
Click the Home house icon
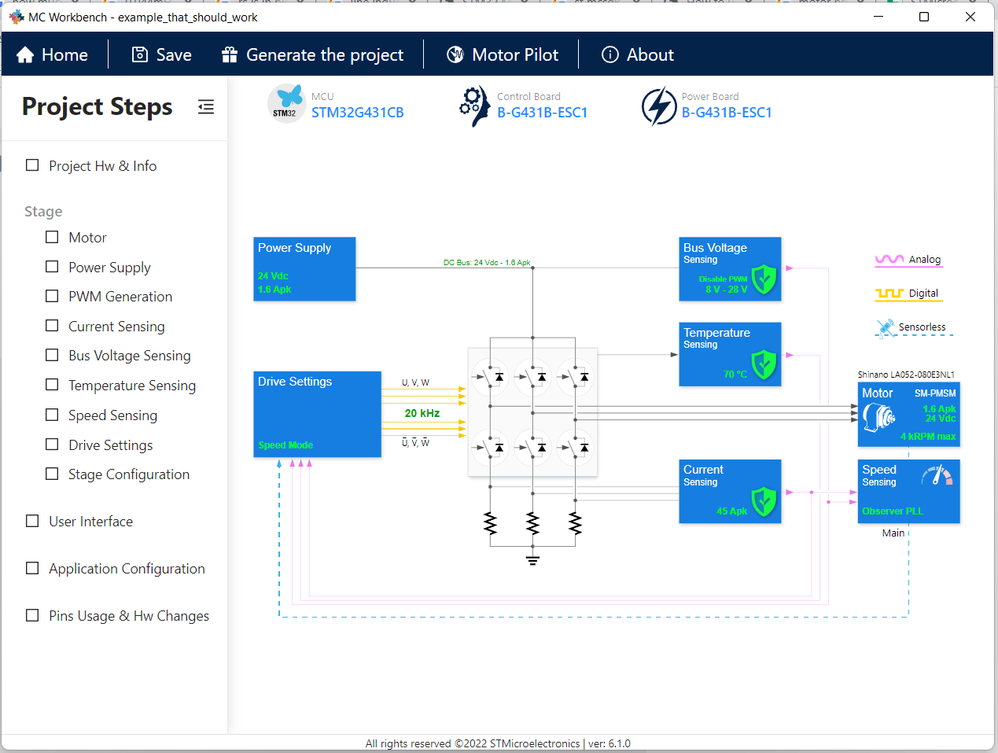click(x=25, y=55)
